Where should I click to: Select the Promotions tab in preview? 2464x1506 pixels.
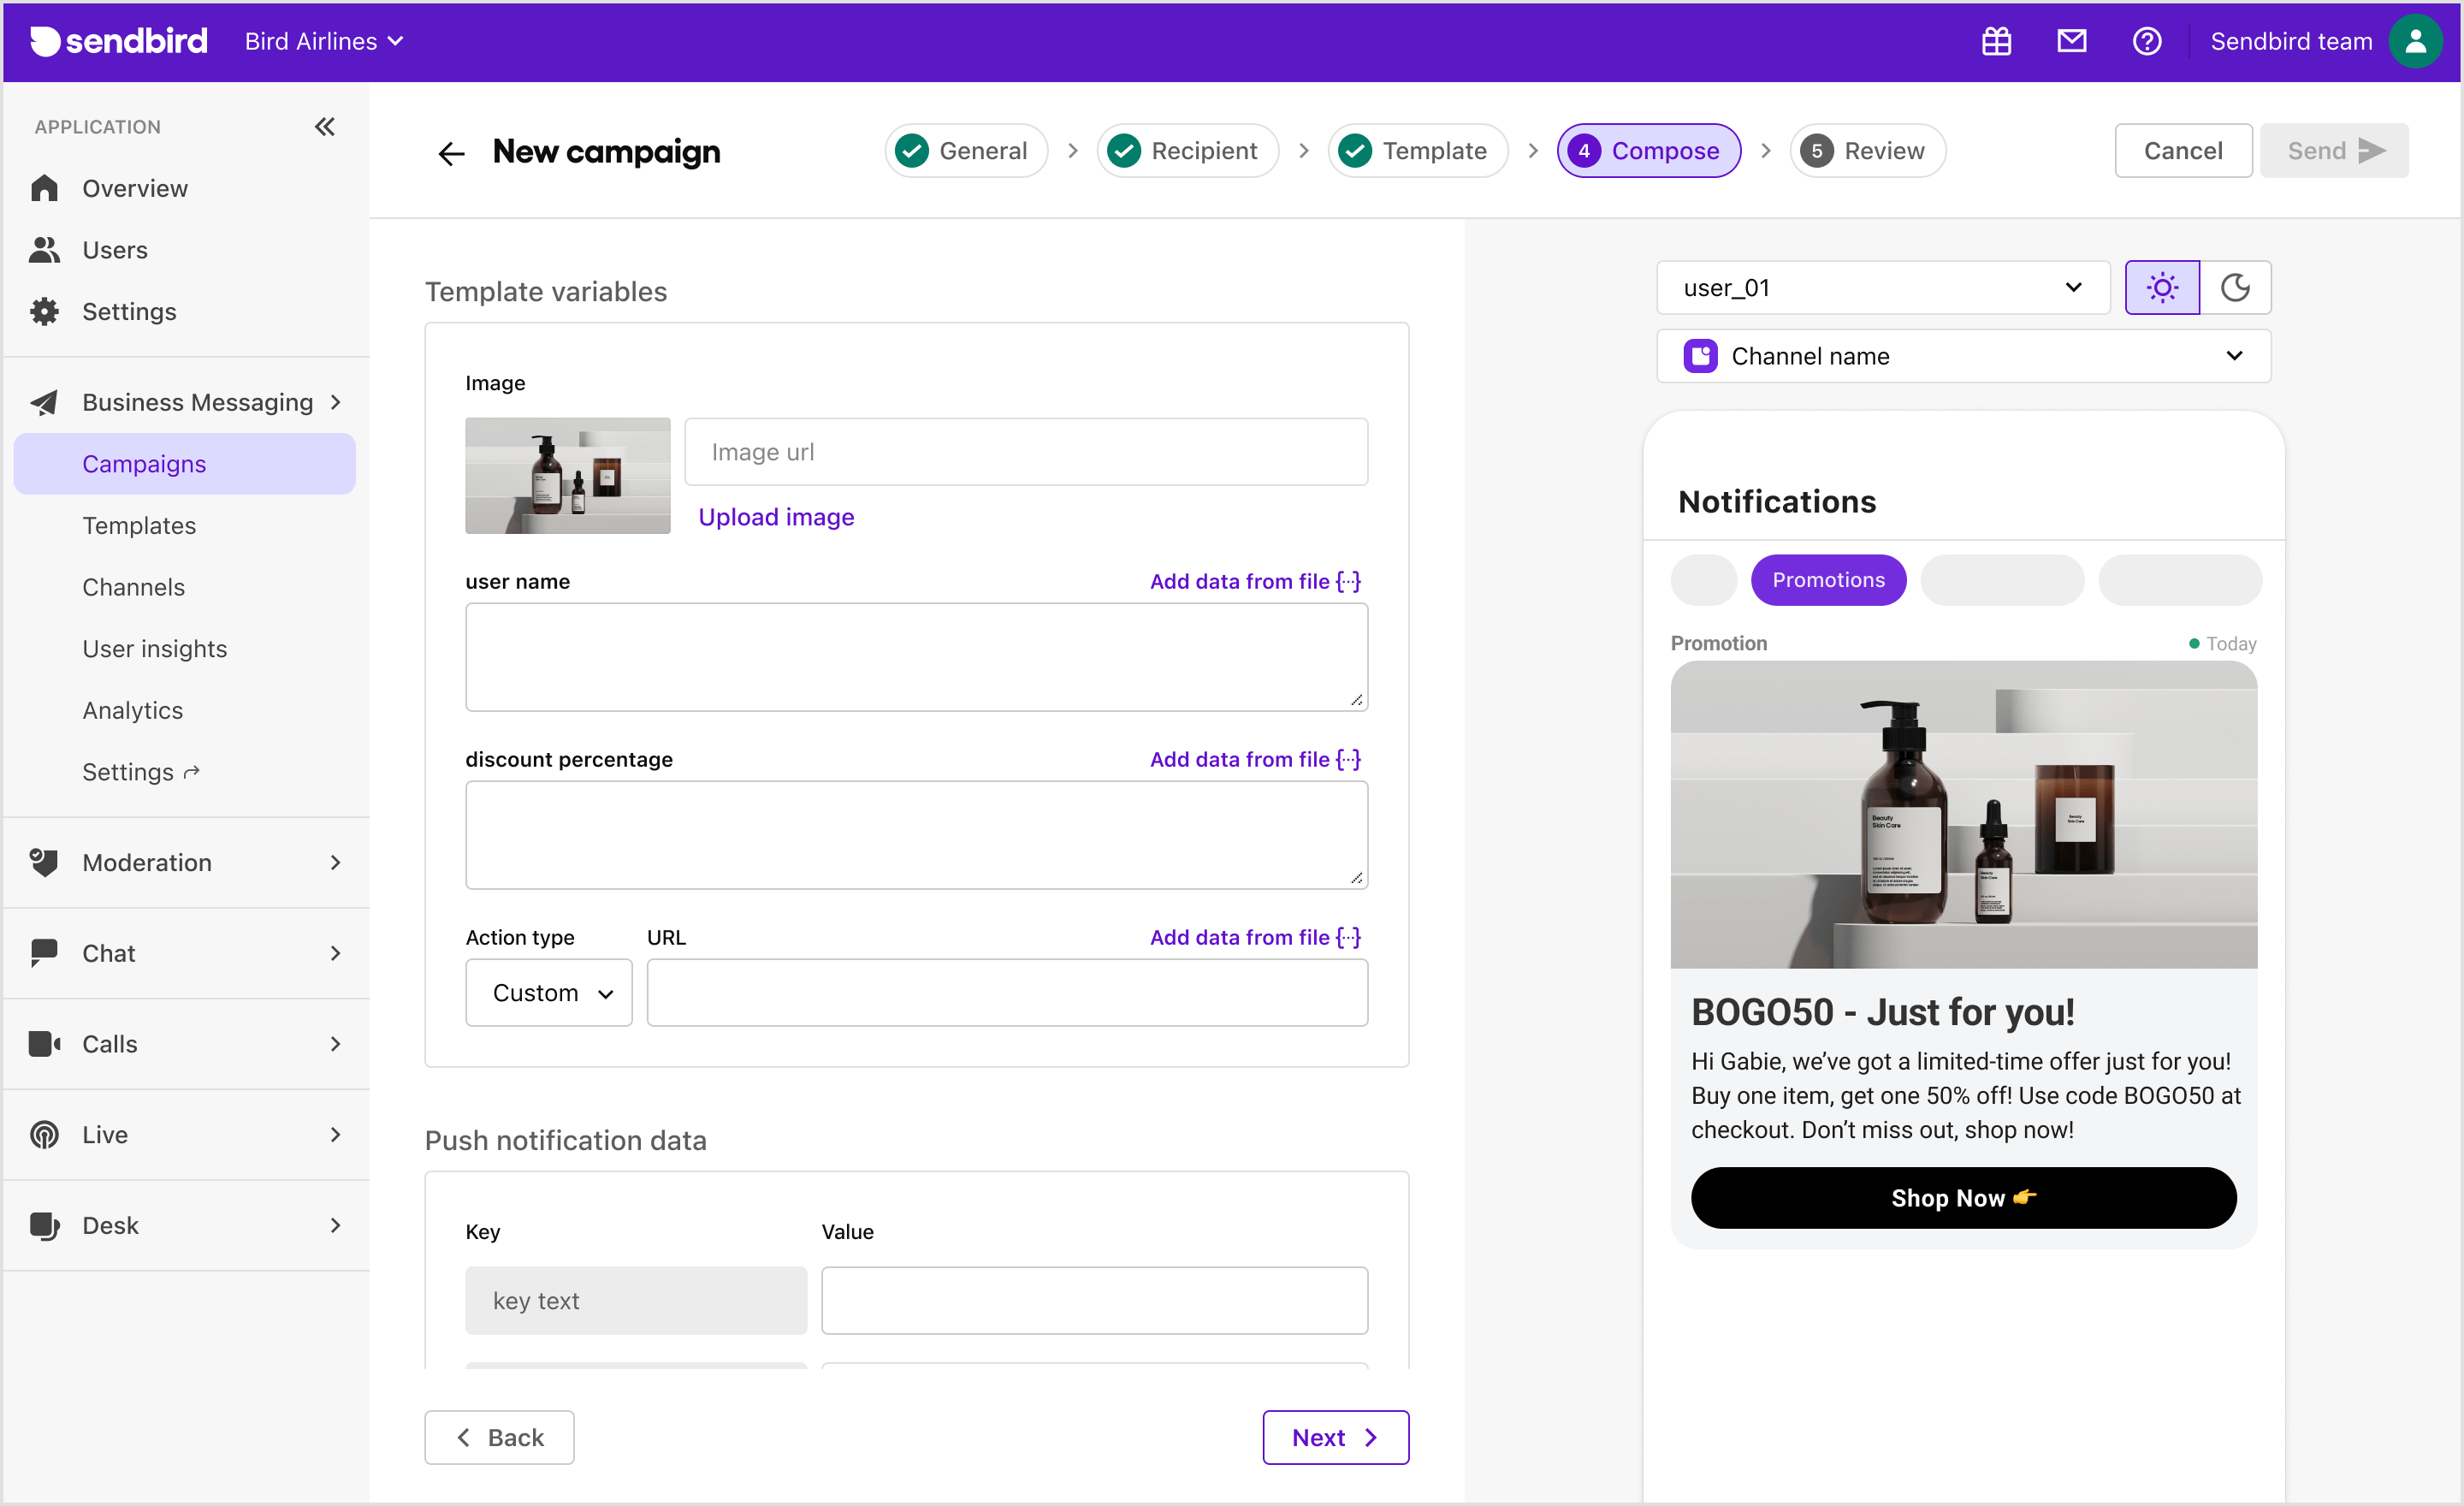[1828, 580]
